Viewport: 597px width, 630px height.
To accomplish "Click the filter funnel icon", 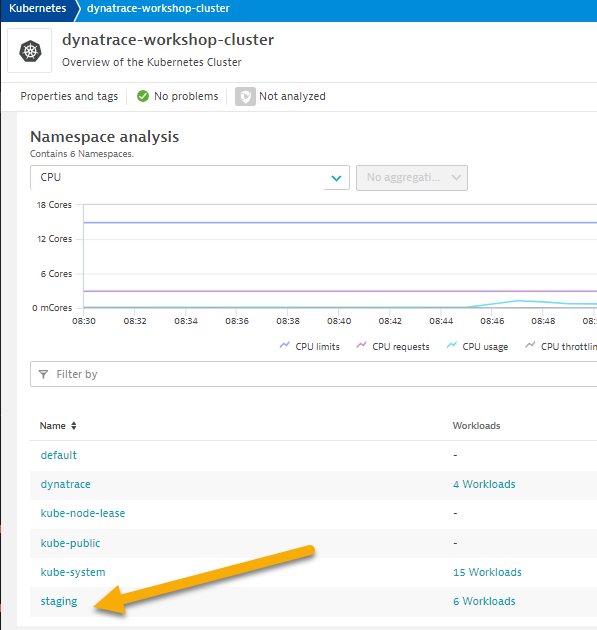I will (43, 374).
